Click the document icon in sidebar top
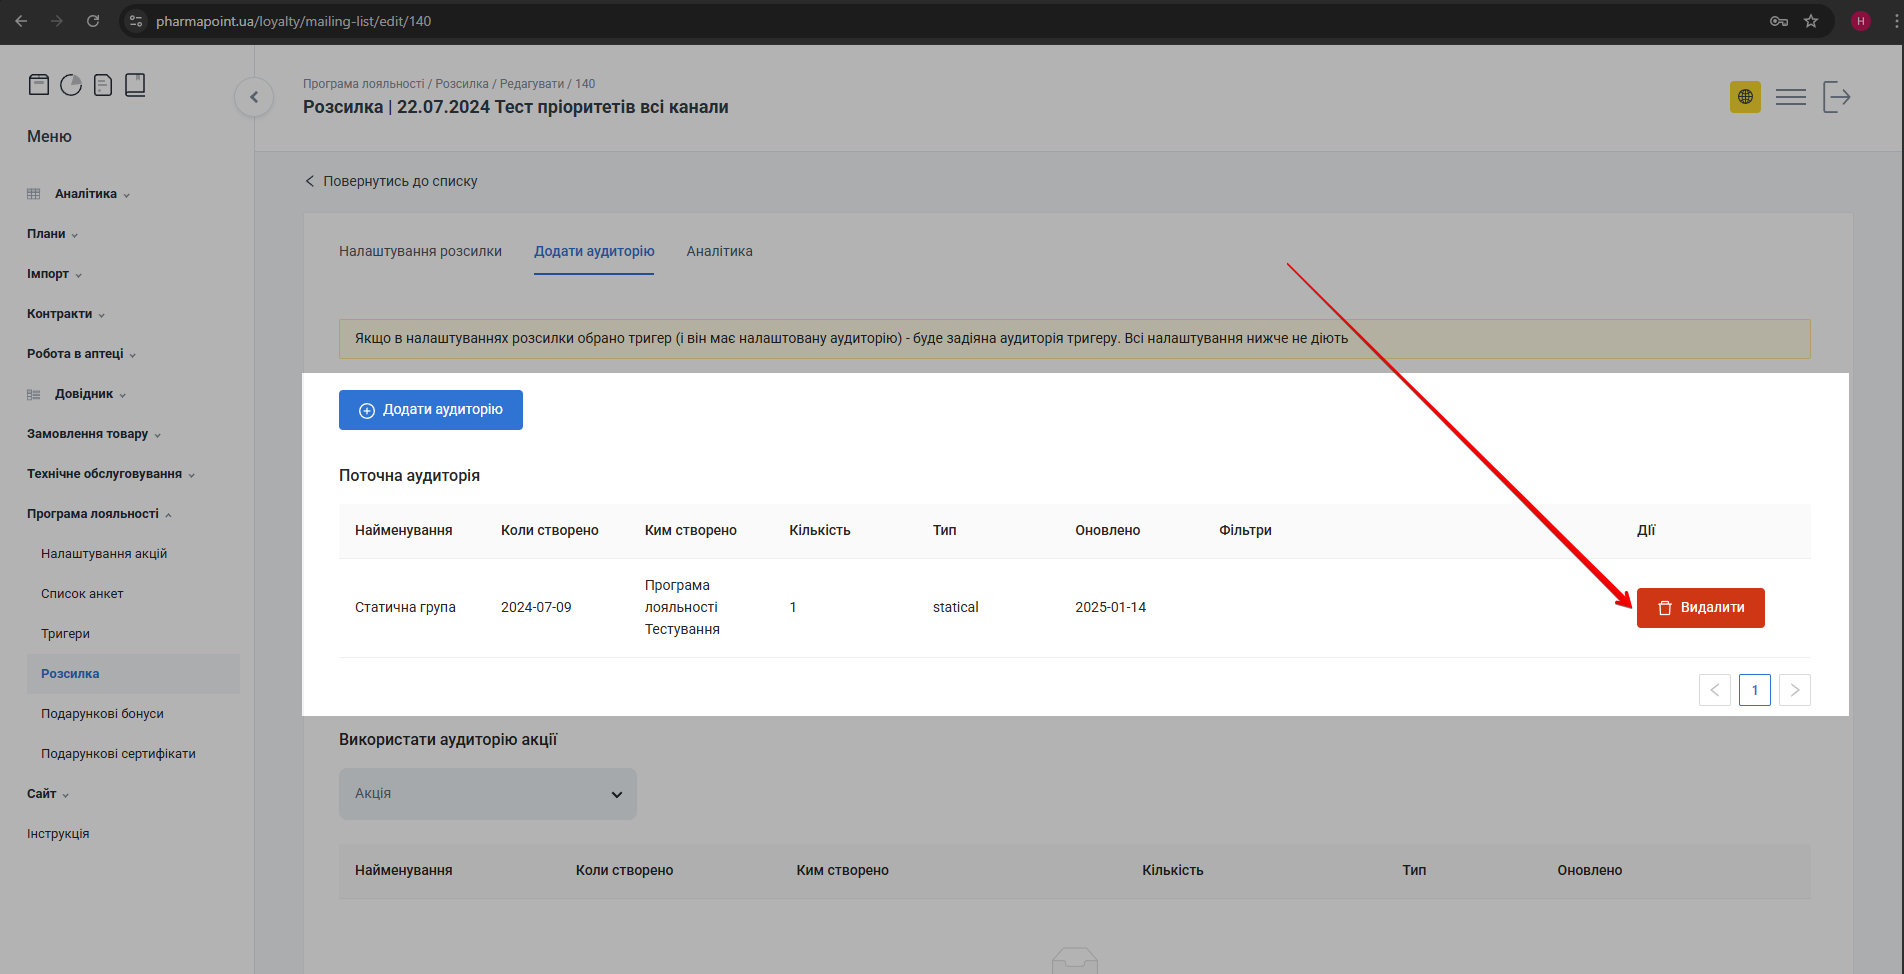Screen dimensions: 1904x974 coord(103,85)
